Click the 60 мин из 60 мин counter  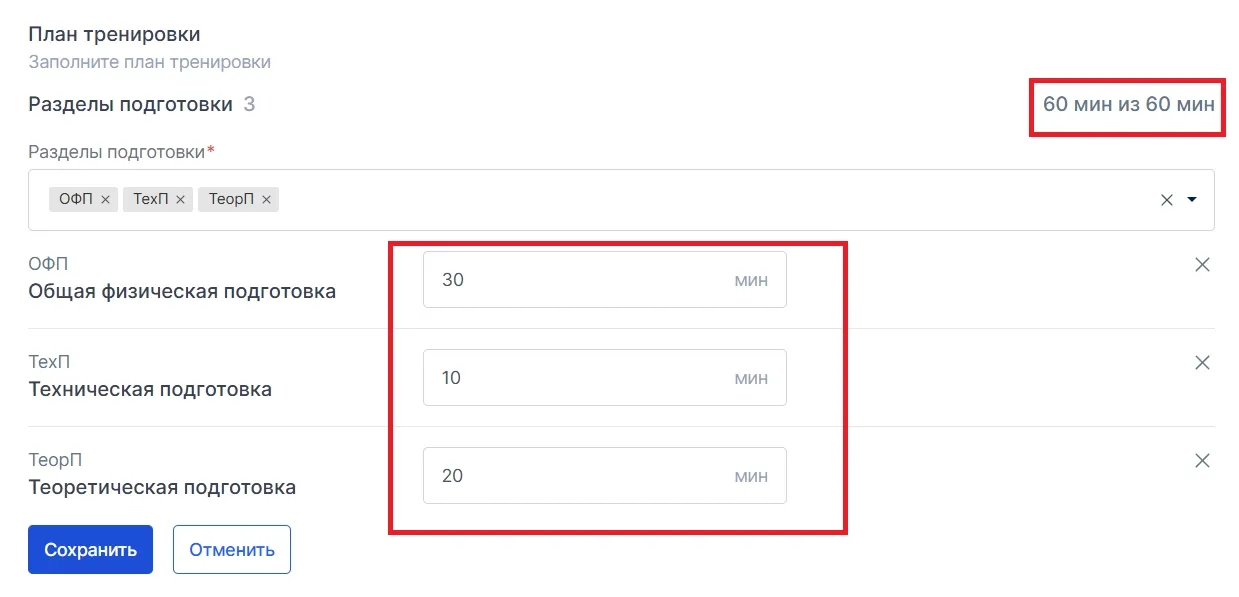point(1129,104)
